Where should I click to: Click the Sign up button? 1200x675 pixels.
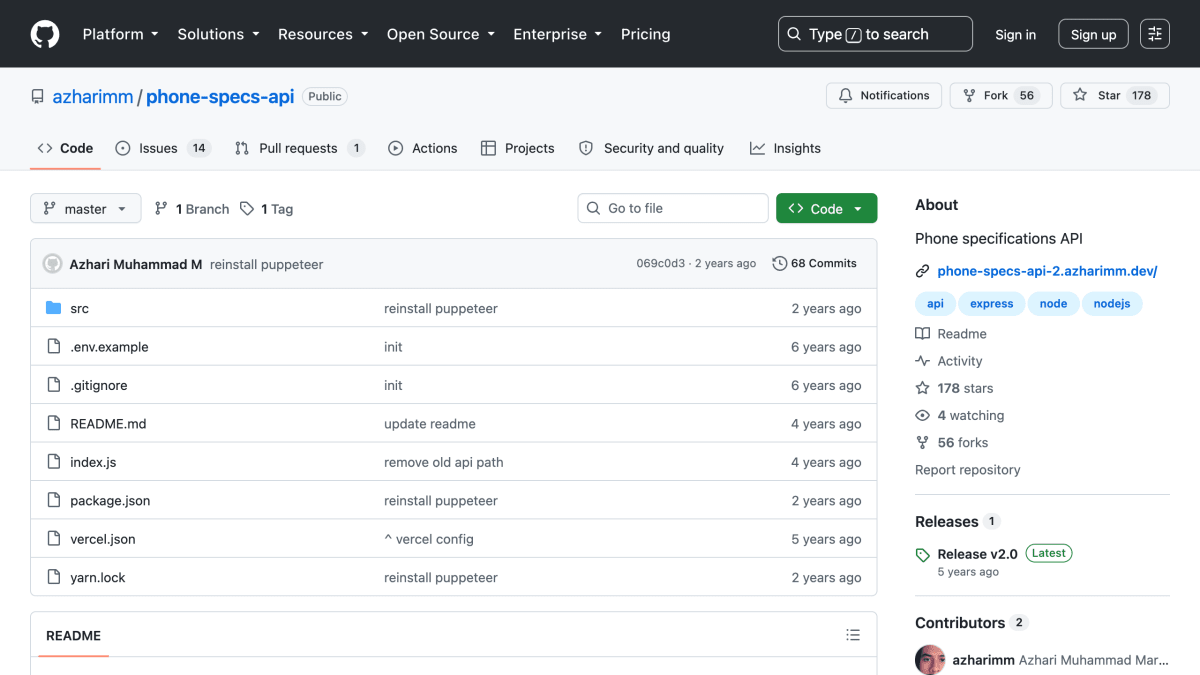[1093, 34]
